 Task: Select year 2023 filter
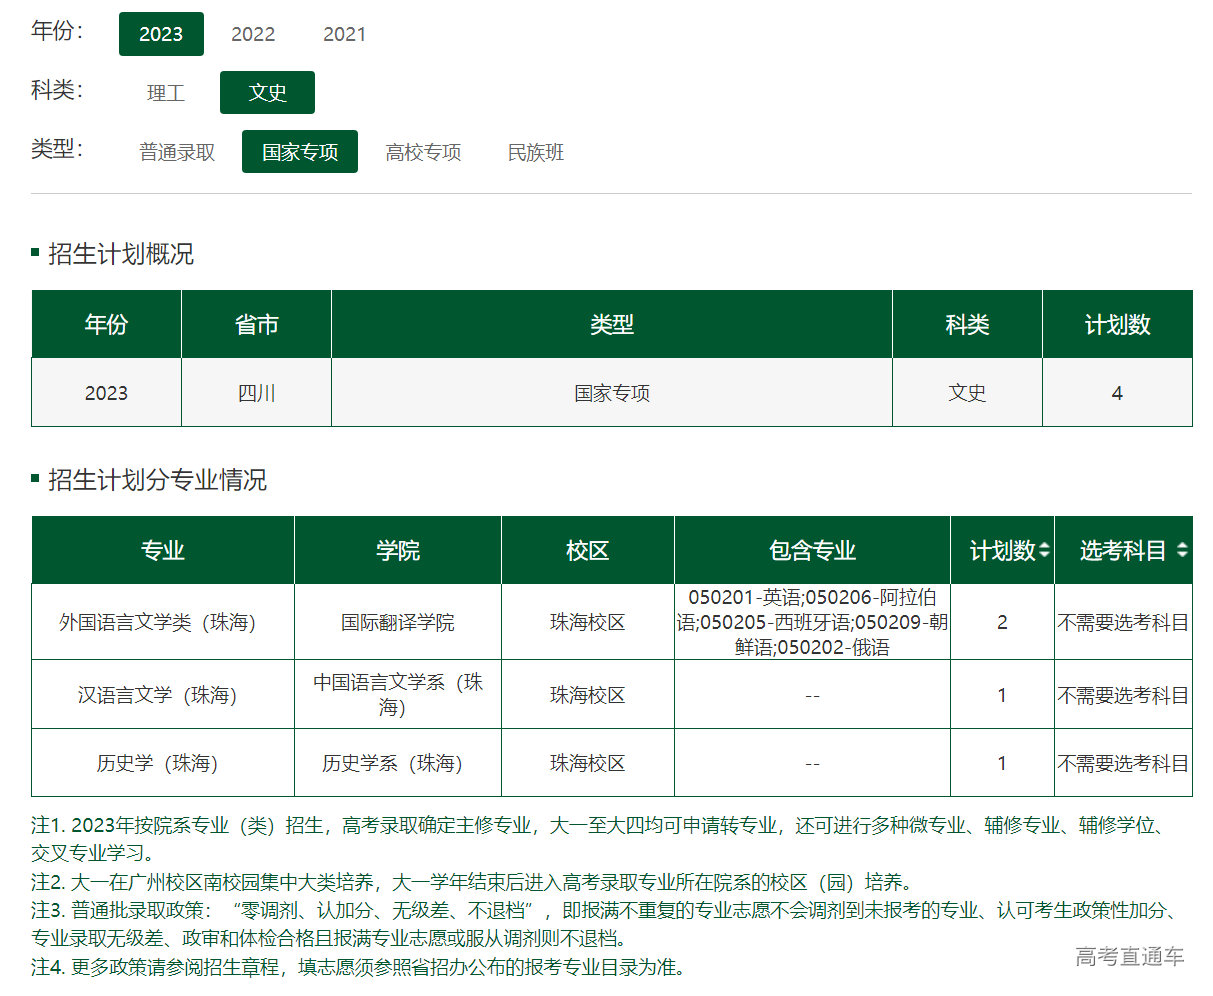(x=161, y=34)
